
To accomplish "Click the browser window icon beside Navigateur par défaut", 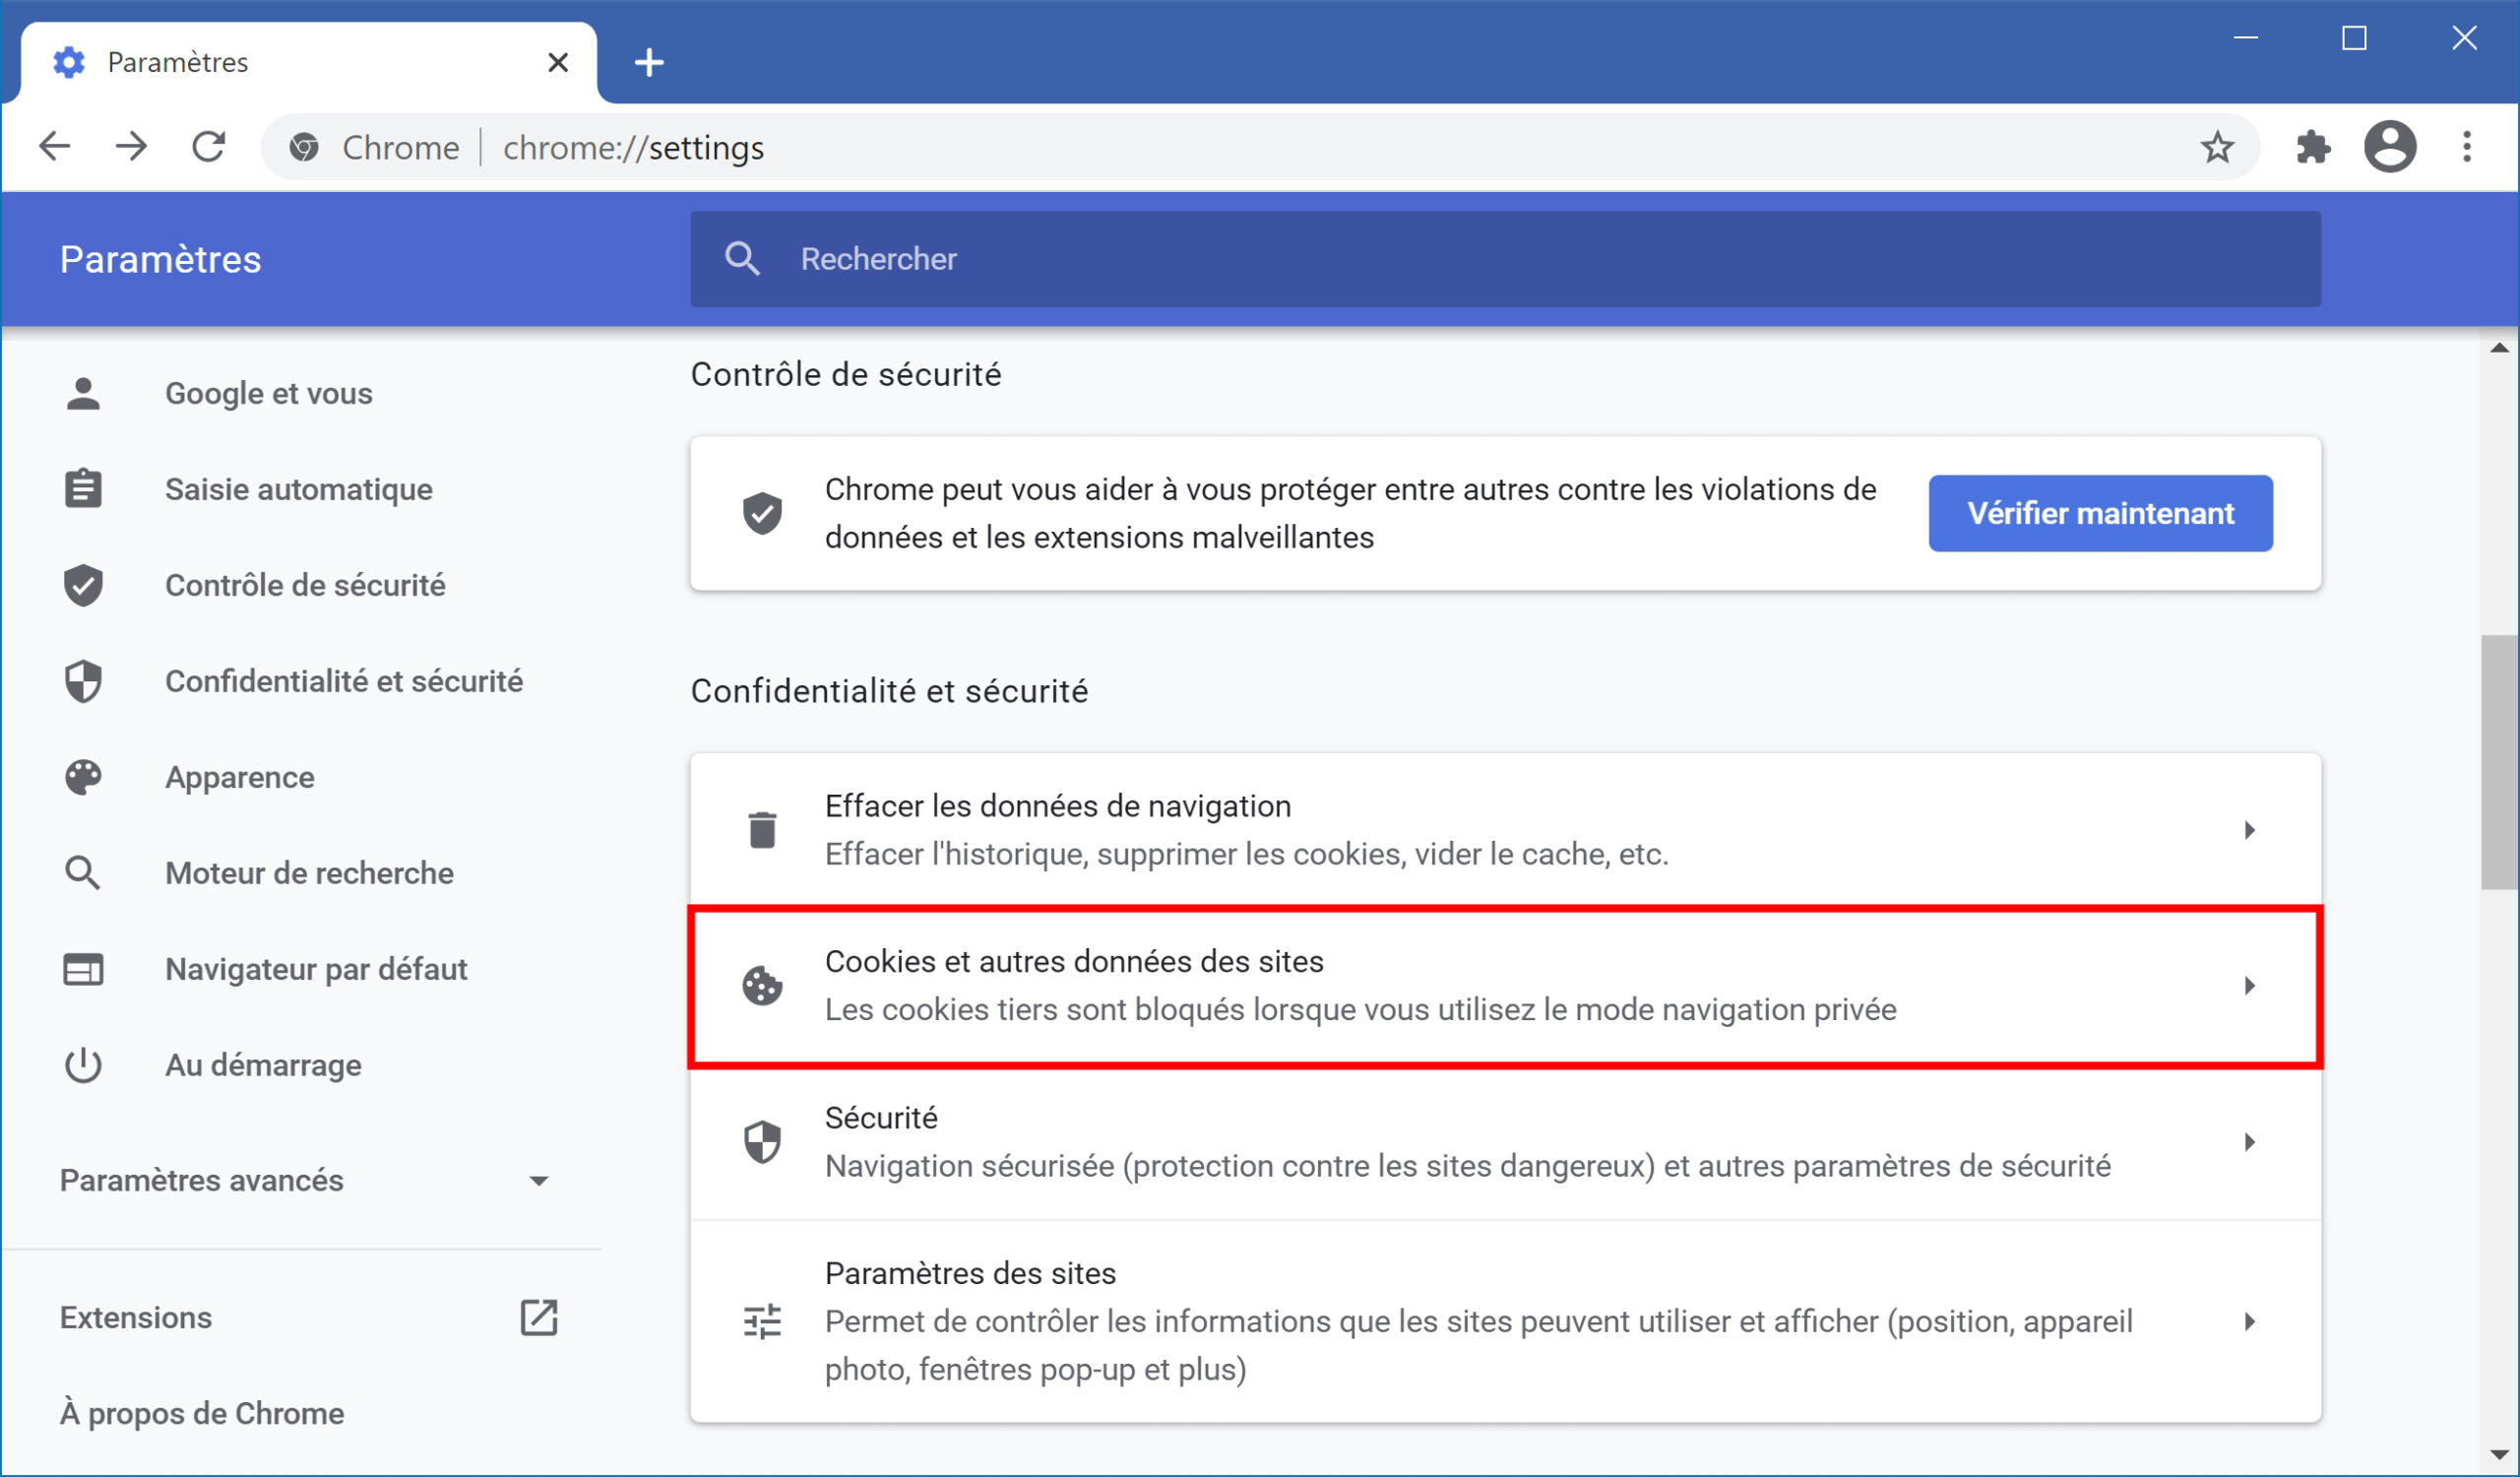I will point(83,969).
